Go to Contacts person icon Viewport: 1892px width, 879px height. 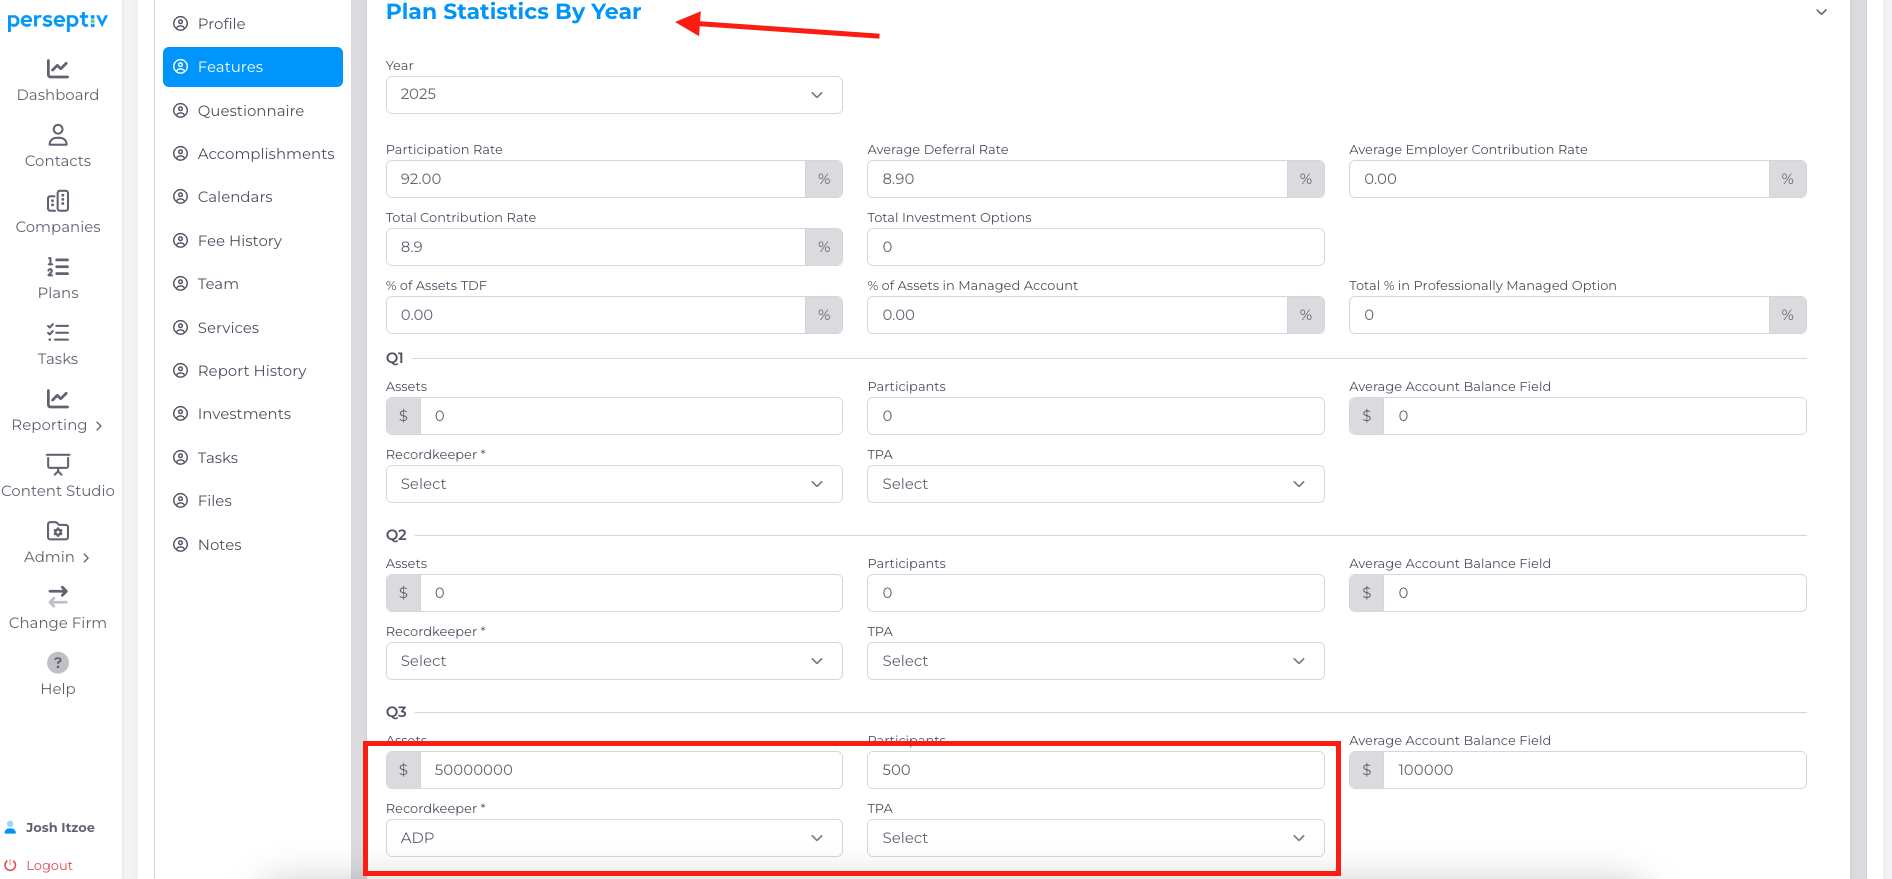click(x=58, y=134)
